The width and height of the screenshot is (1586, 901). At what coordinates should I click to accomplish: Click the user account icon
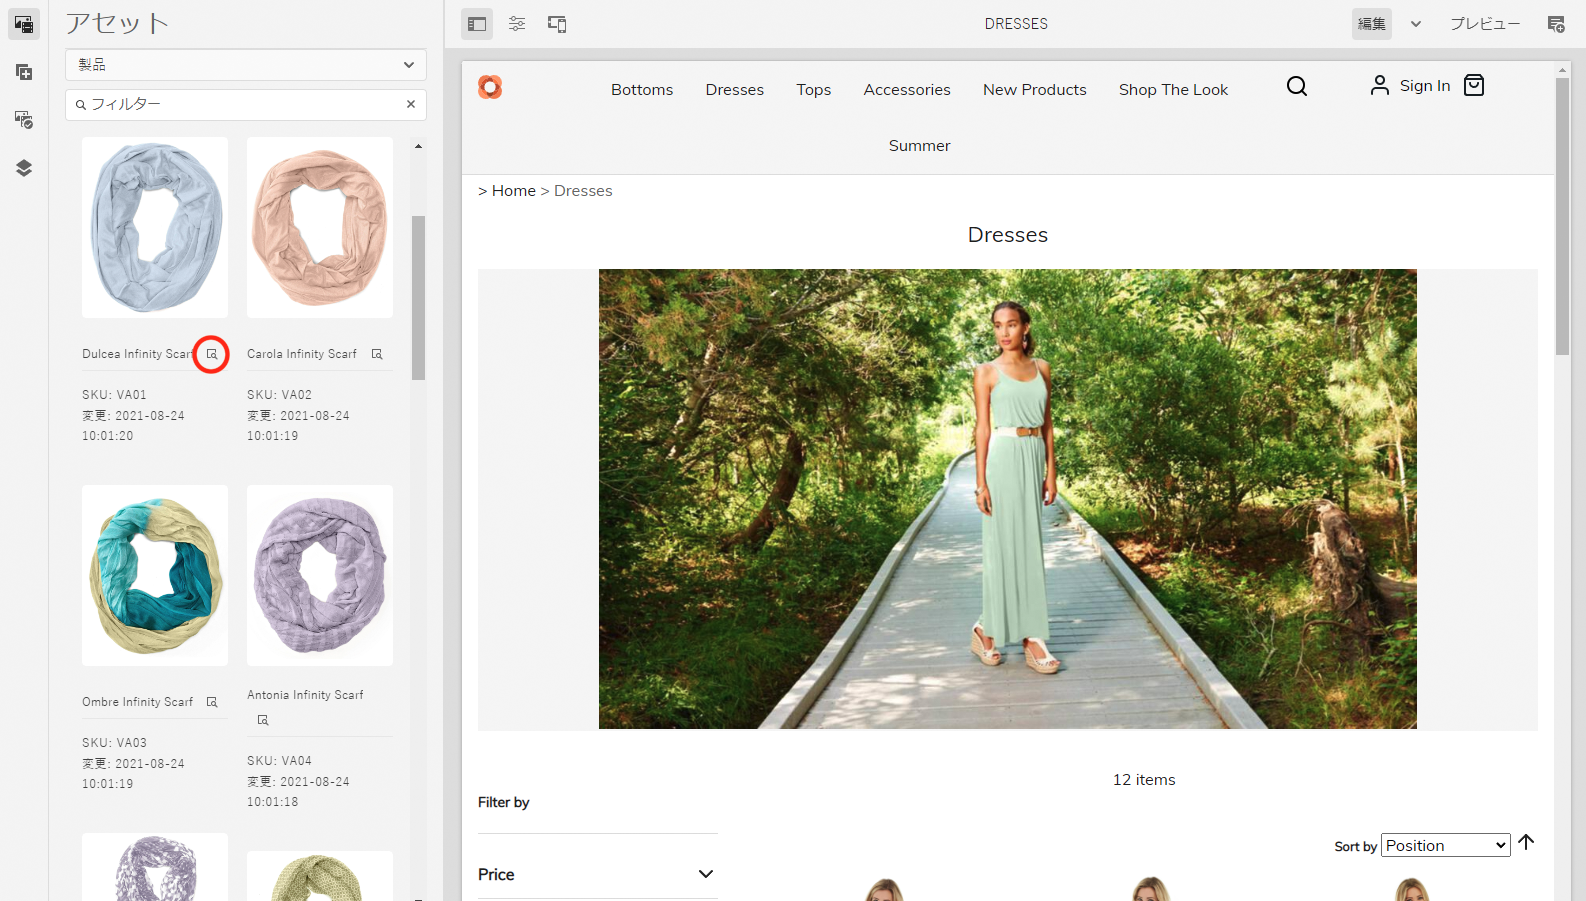coord(1380,85)
